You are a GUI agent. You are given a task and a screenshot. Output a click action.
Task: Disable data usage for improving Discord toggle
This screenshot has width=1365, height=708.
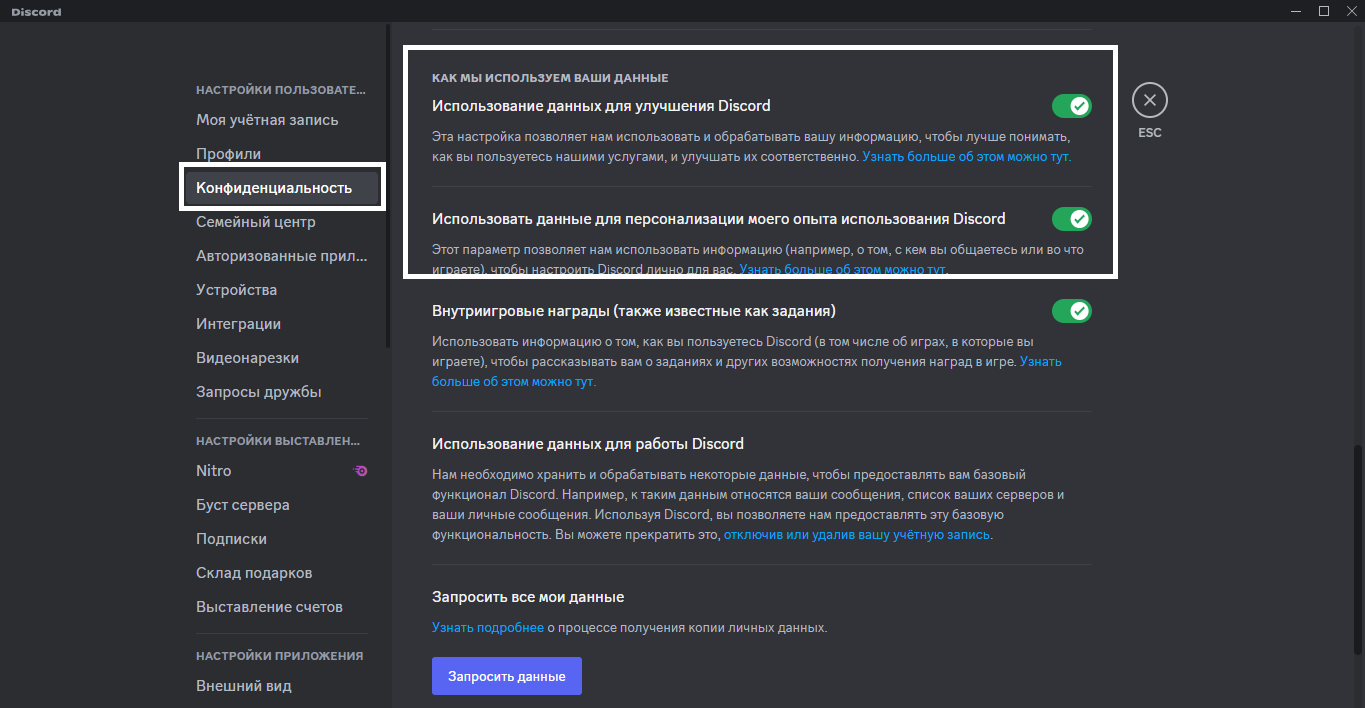coord(1071,106)
